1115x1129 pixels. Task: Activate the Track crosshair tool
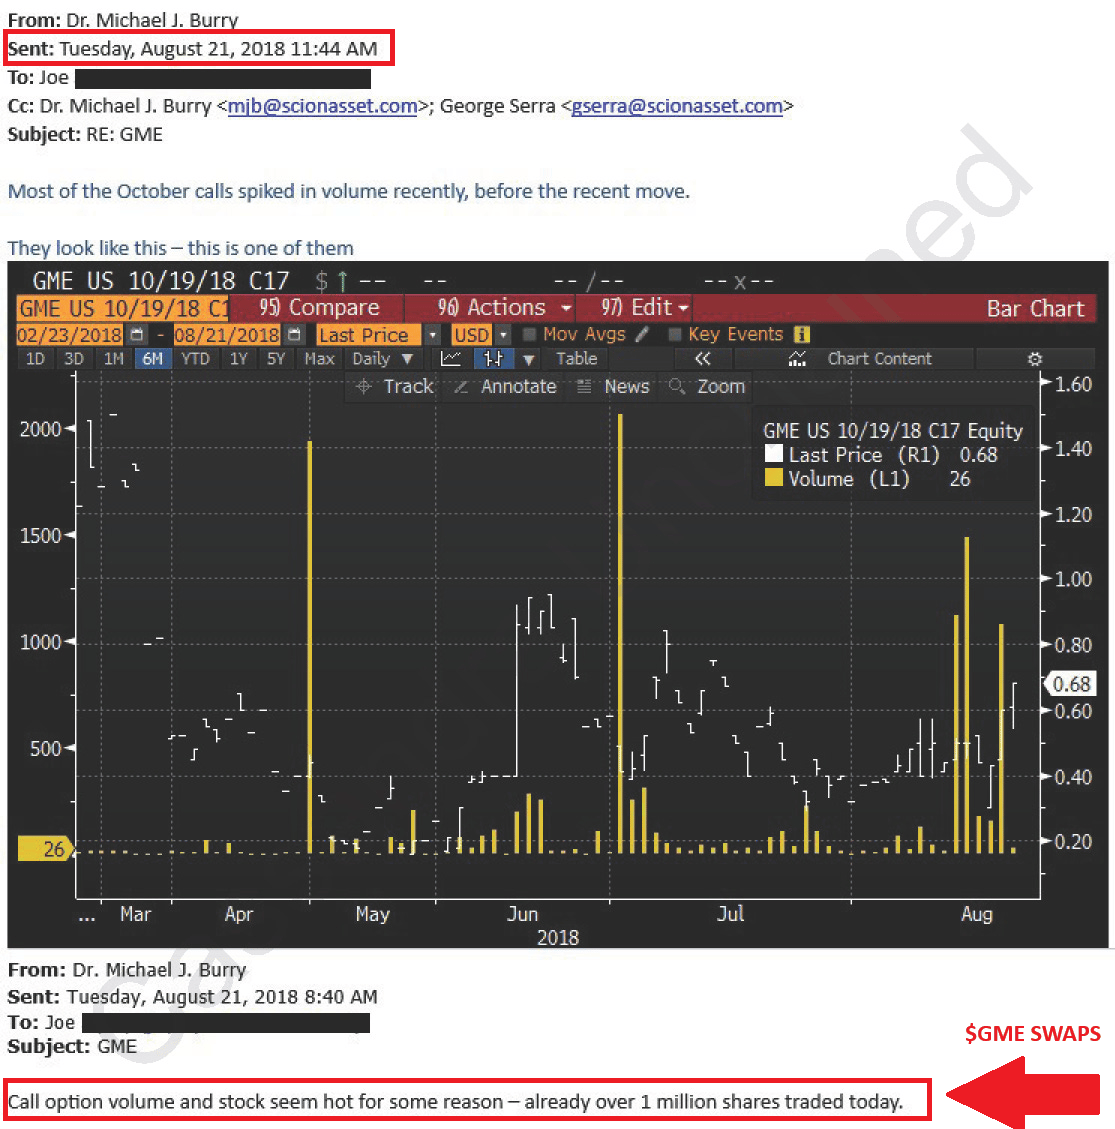pos(394,387)
